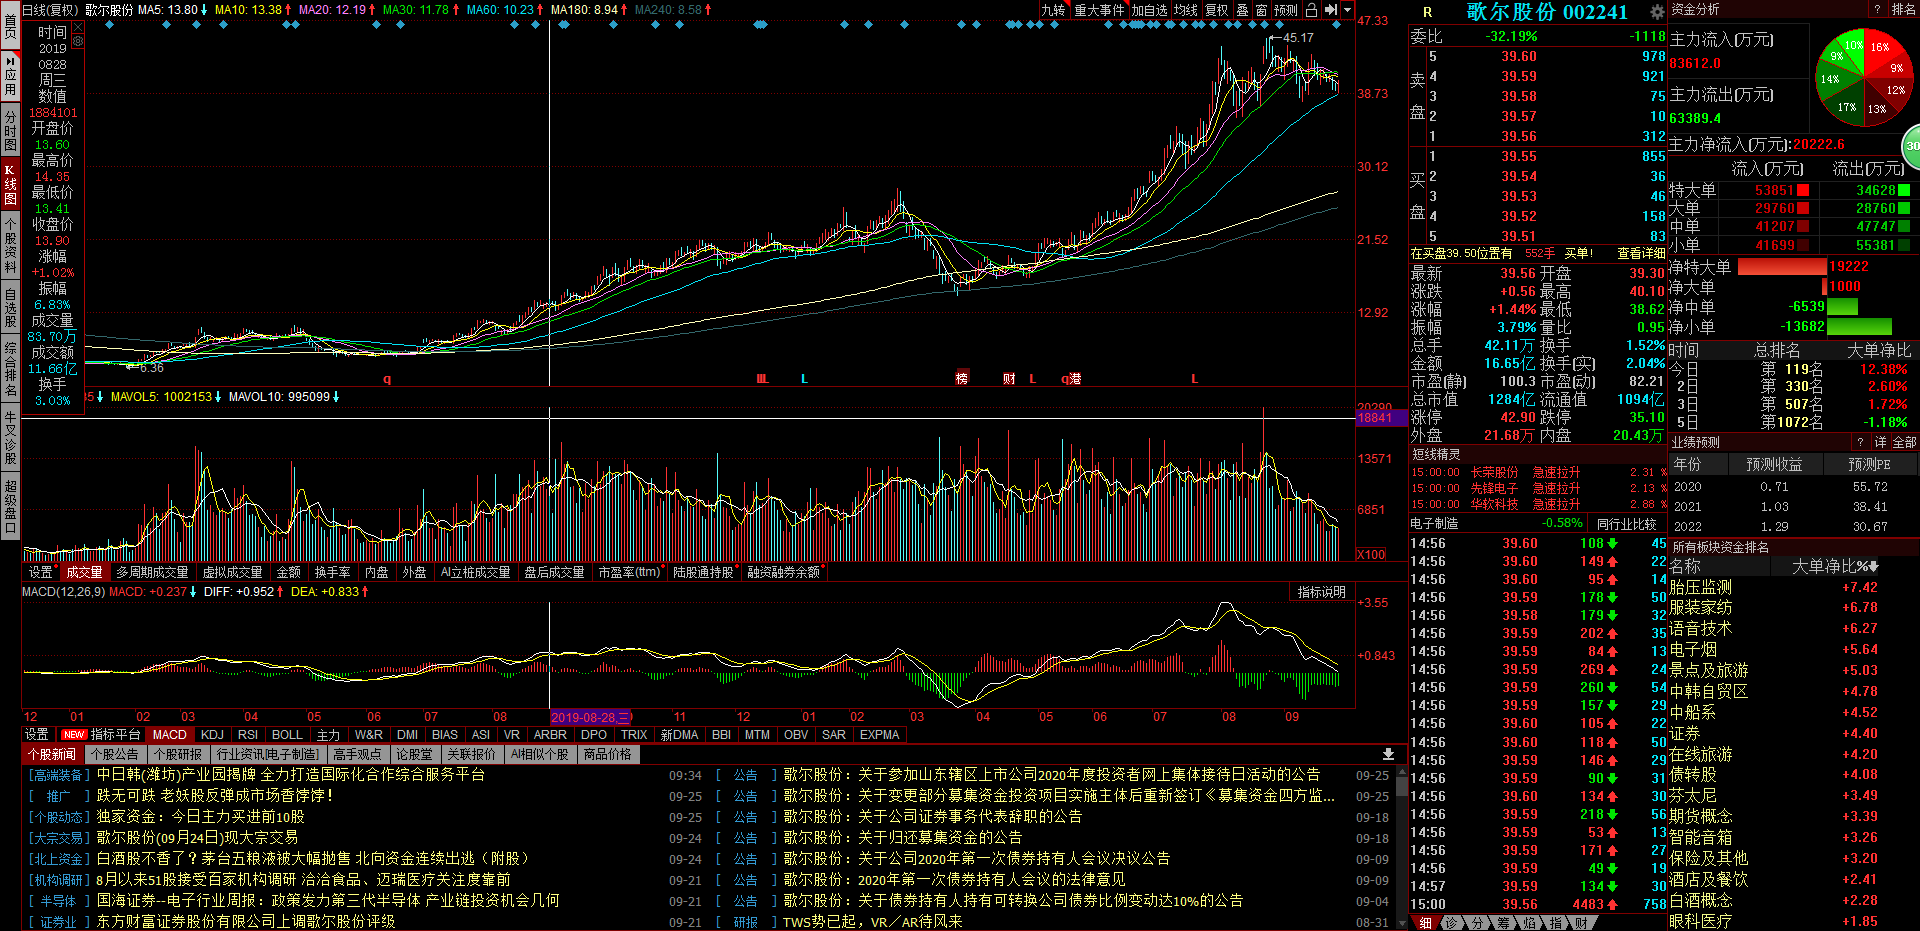
Task: Open 综合排名 in left sidebar
Action: coord(10,369)
